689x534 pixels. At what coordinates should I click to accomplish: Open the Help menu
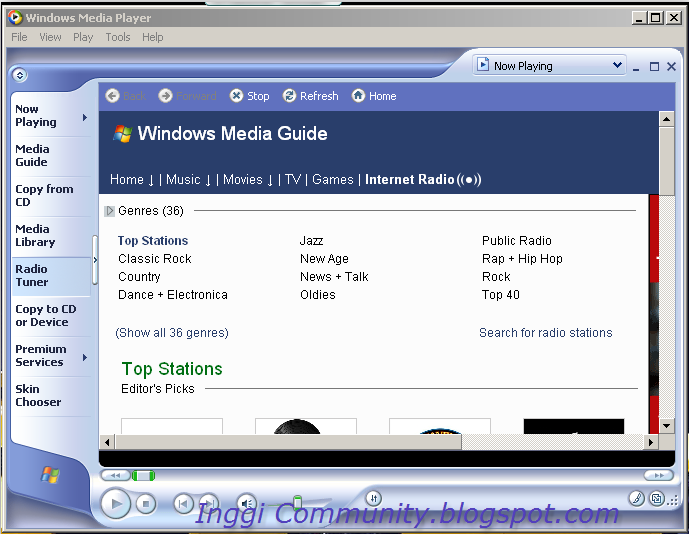click(152, 37)
